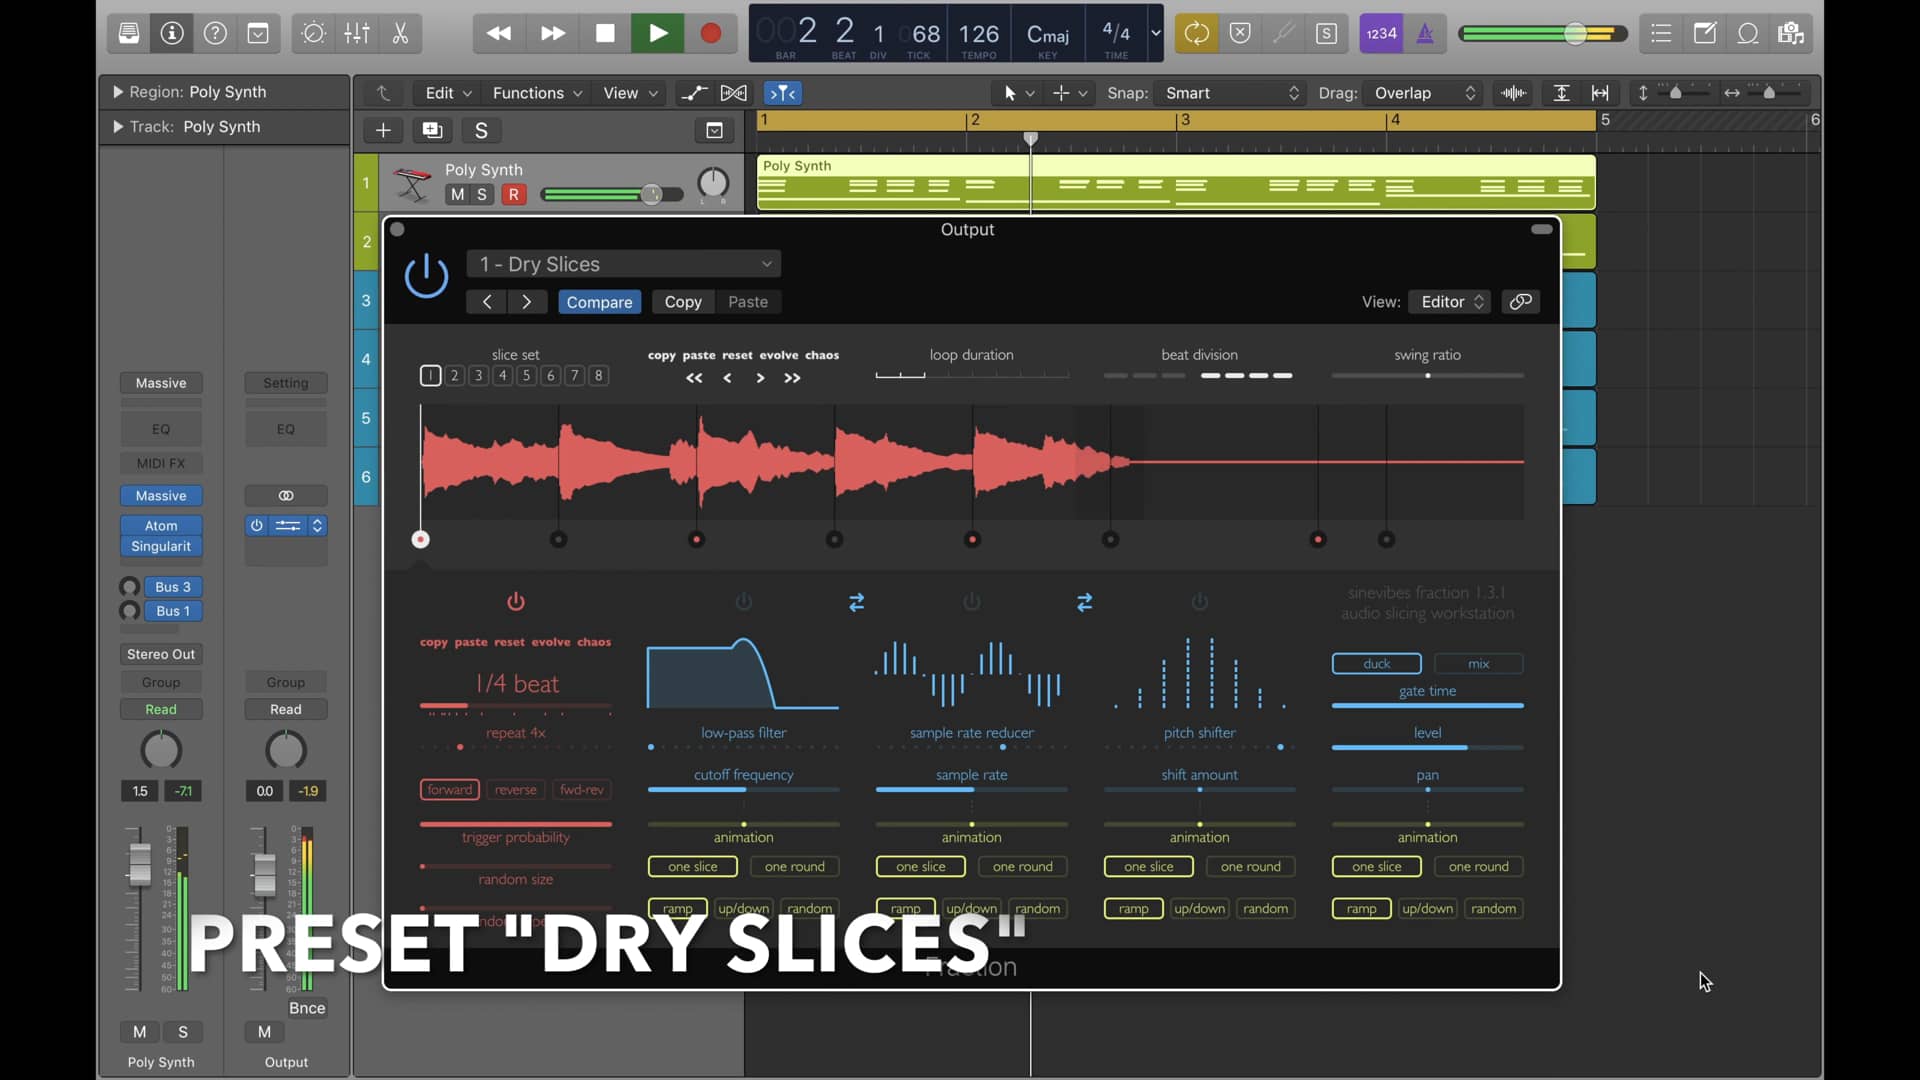Viewport: 1920px width, 1080px height.
Task: Click the scissors editors icon
Action: coord(400,33)
